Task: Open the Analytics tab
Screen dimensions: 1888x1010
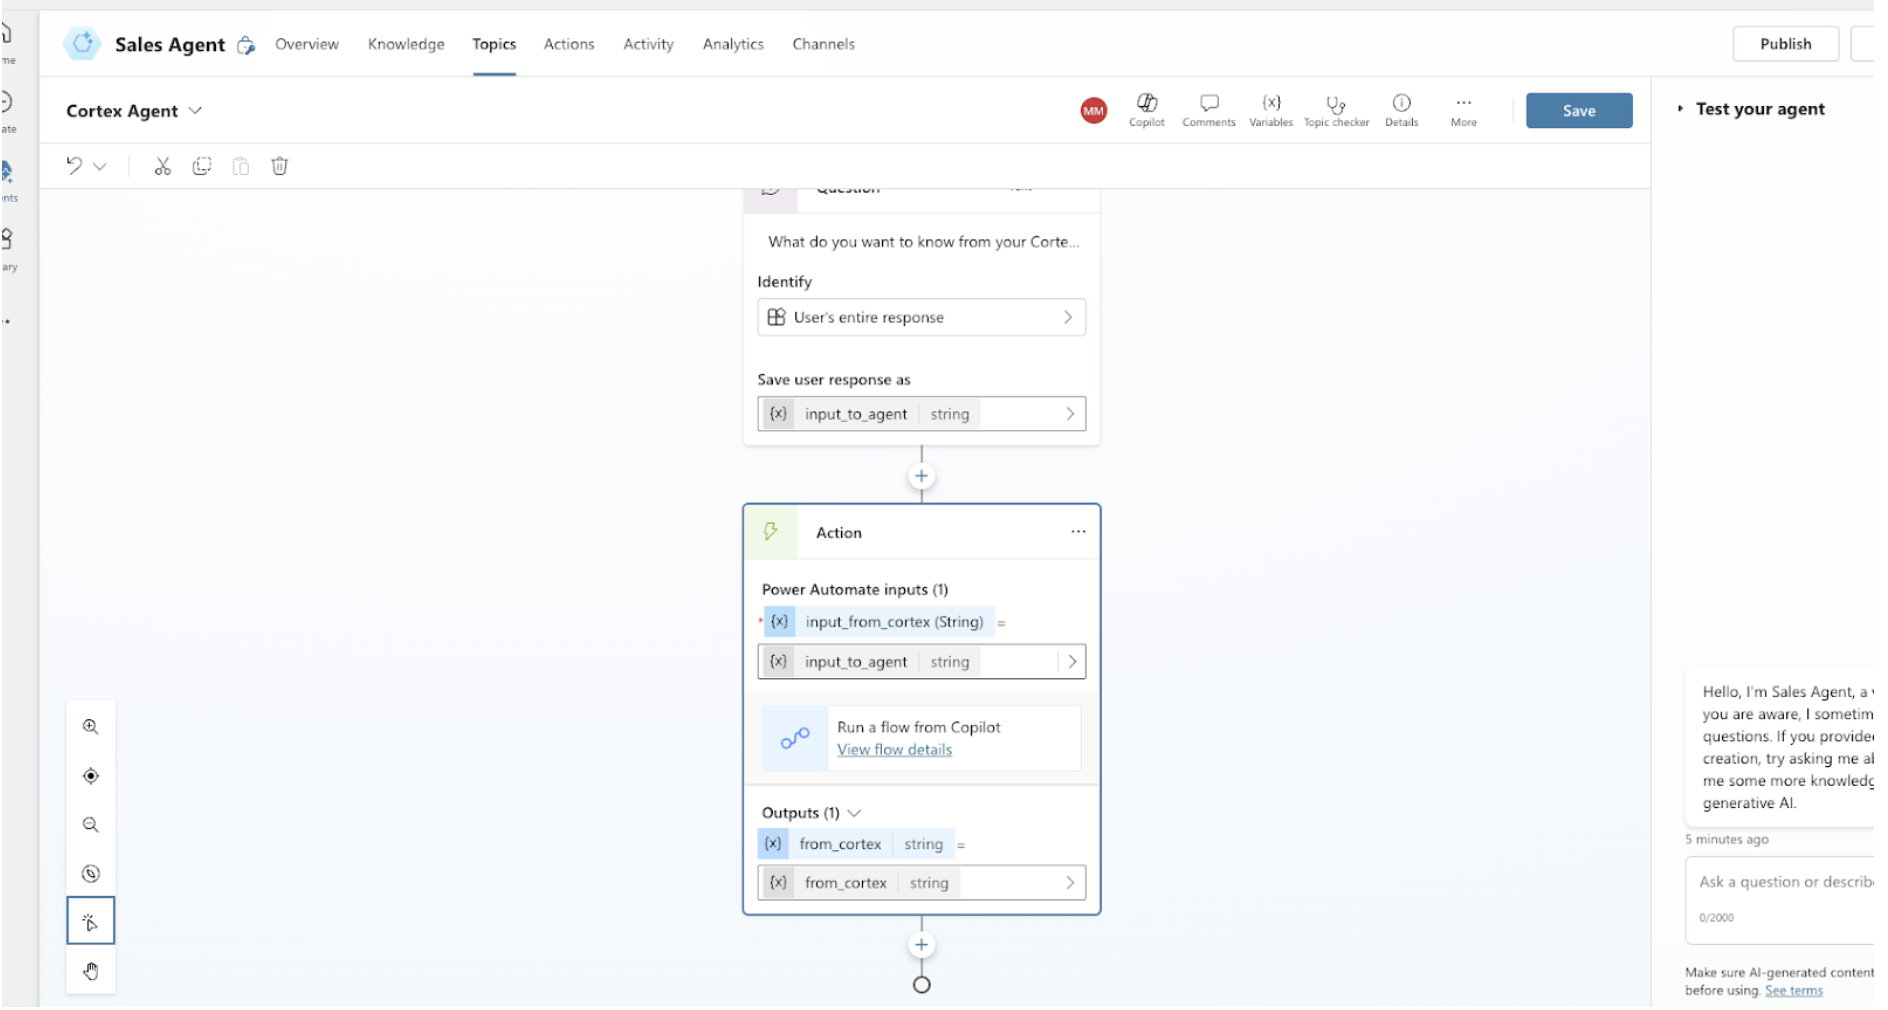Action: (x=733, y=44)
